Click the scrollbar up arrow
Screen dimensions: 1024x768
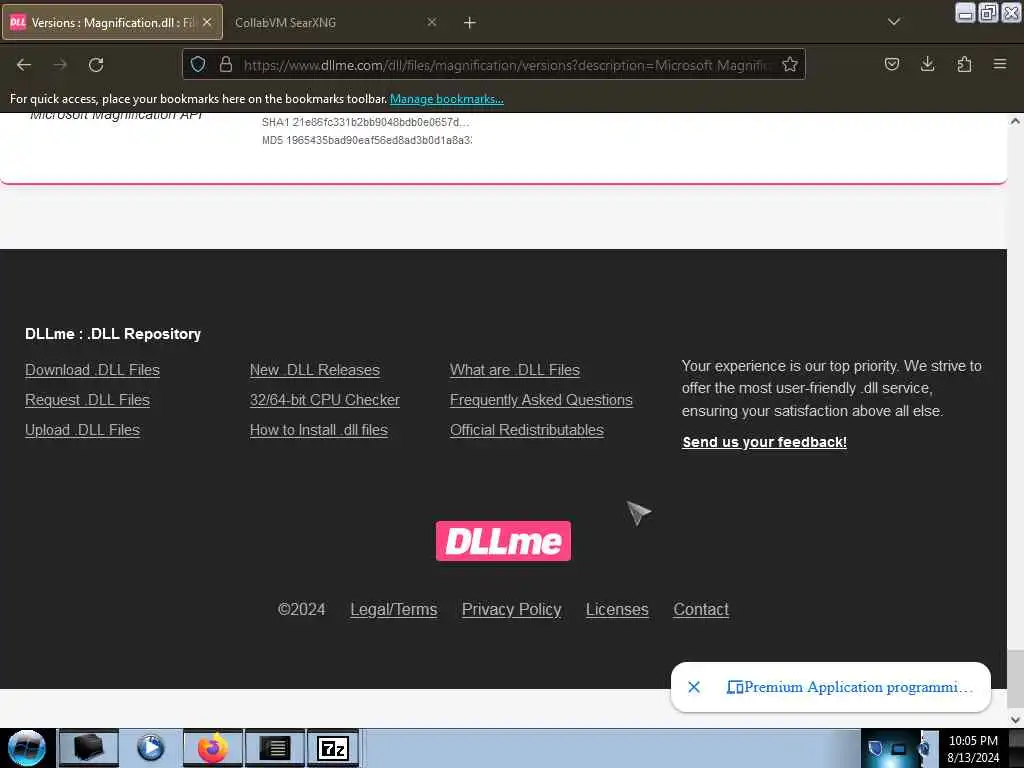click(x=1015, y=121)
